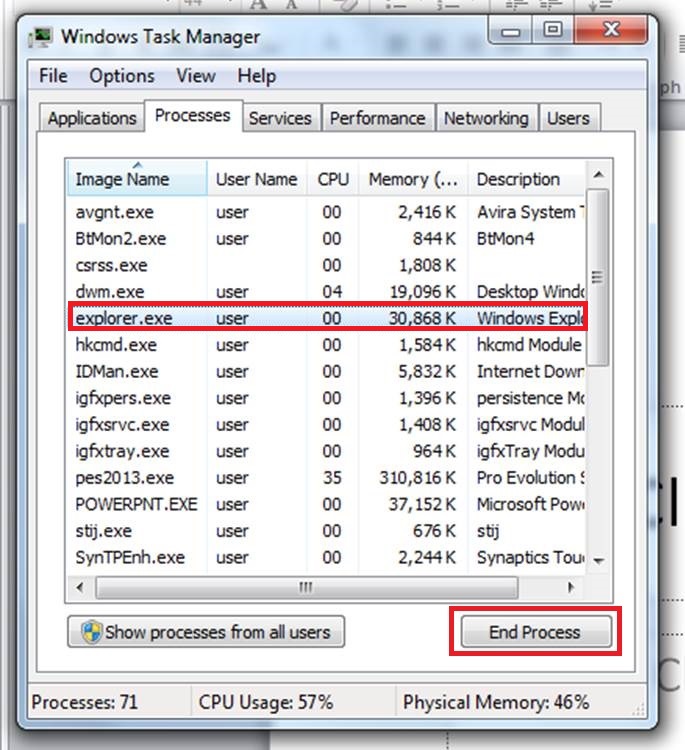
Task: Click the 310,816 K memory value
Action: 418,477
